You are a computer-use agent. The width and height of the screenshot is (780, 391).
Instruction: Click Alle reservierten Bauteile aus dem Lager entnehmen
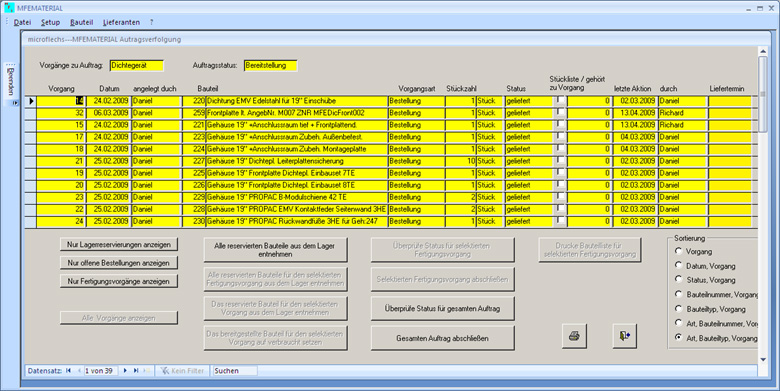[x=276, y=250]
